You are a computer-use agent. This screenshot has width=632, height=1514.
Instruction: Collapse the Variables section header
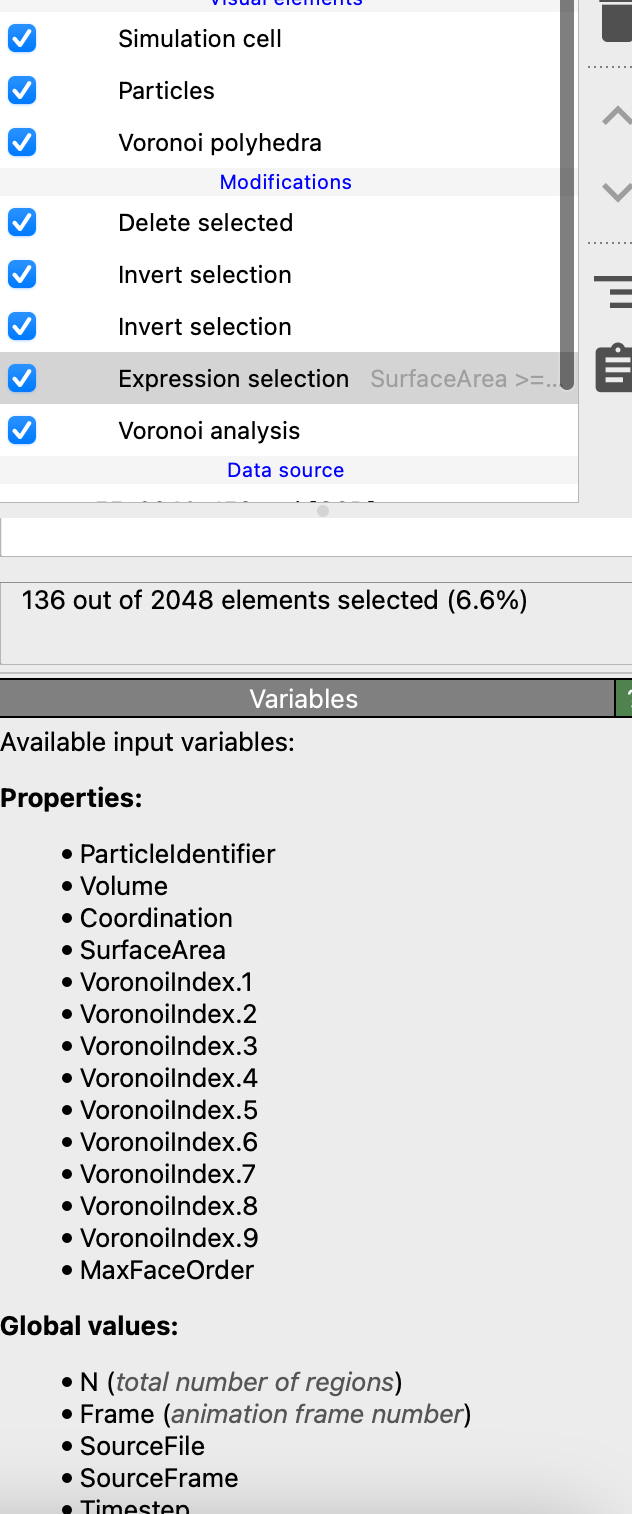tap(303, 698)
